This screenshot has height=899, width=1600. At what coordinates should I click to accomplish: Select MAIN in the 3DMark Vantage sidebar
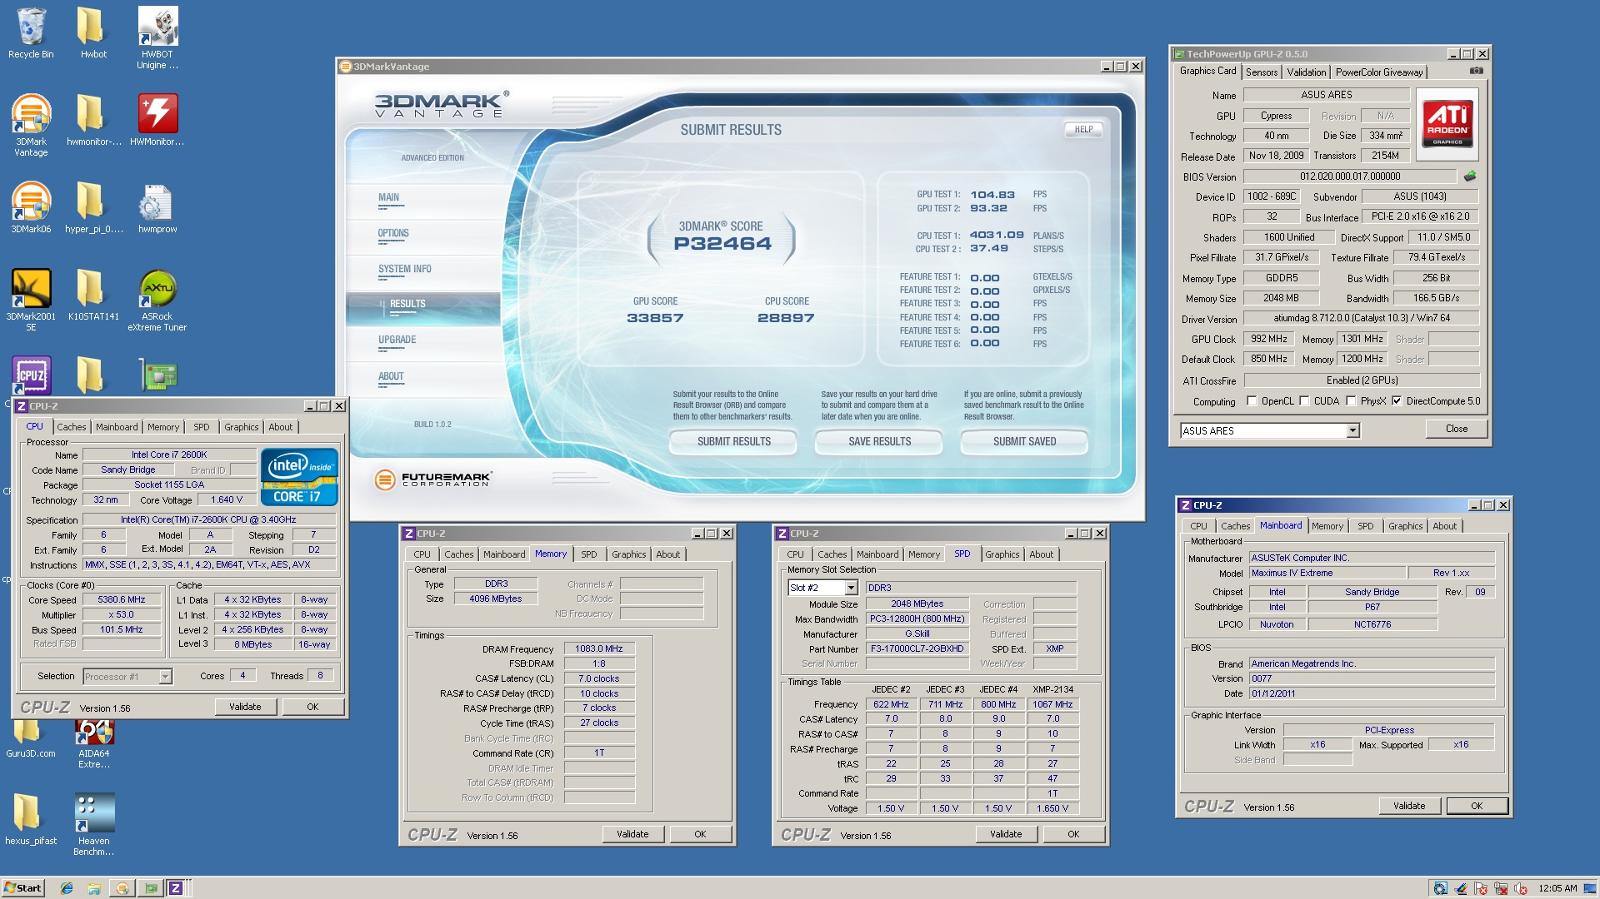pos(388,197)
